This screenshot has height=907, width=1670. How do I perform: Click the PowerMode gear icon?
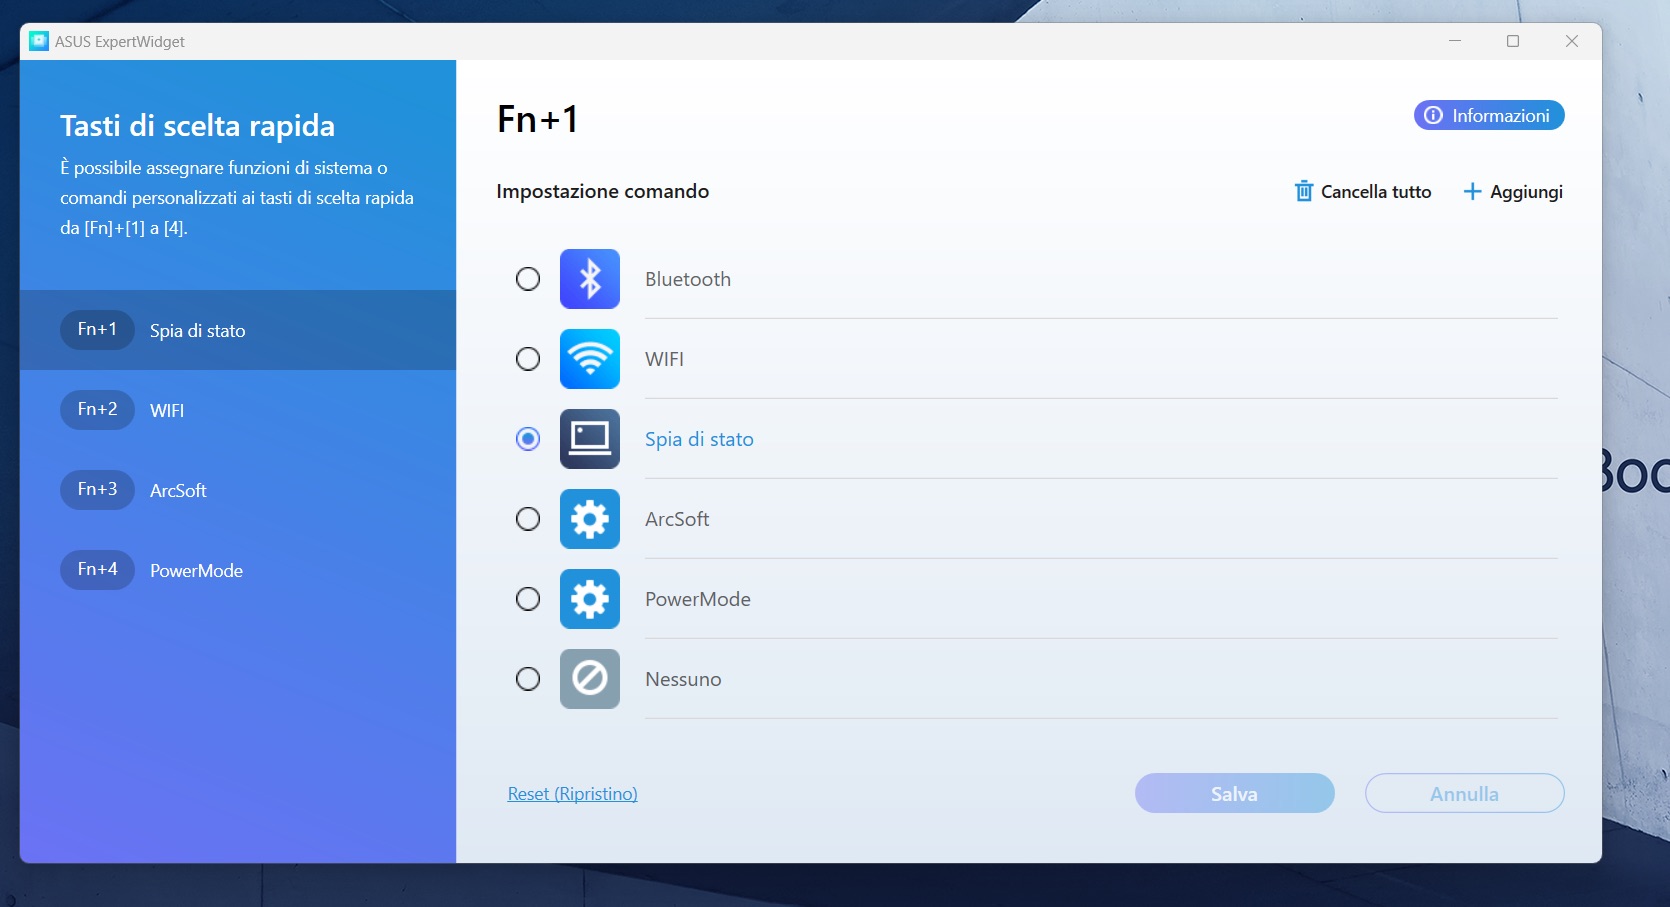coord(590,599)
